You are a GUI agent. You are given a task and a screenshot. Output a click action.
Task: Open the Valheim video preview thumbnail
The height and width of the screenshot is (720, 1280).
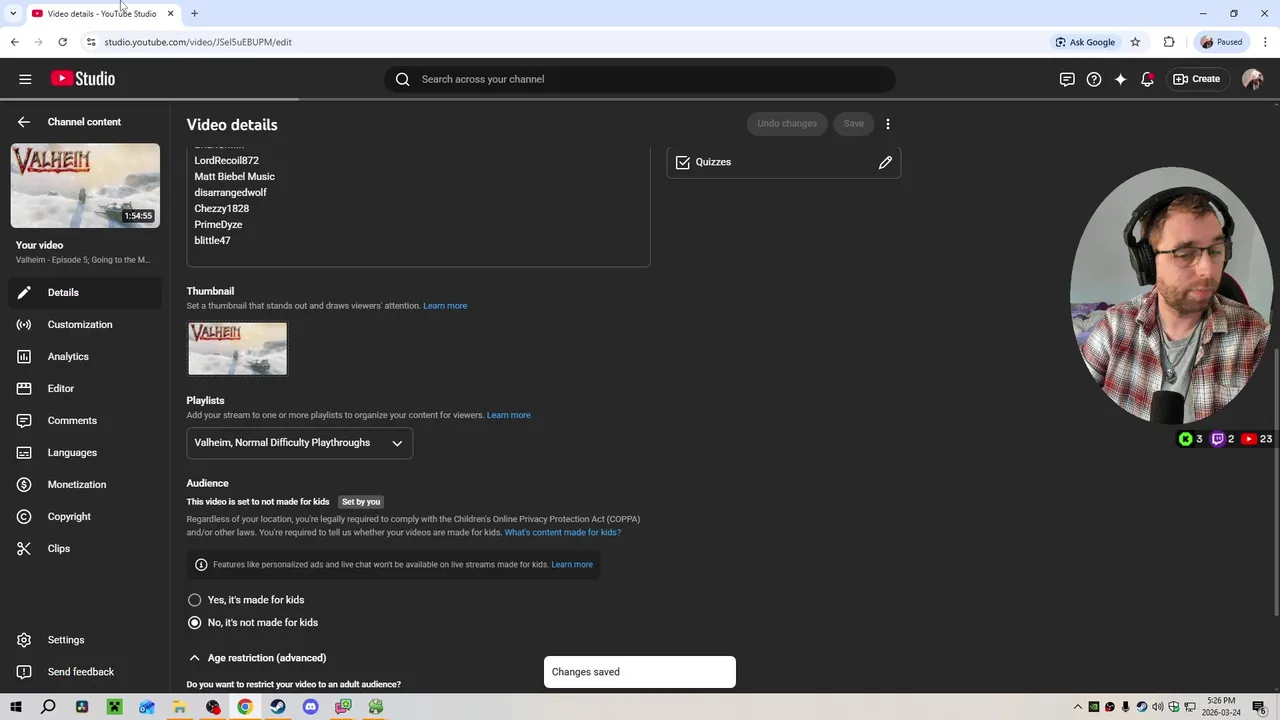coord(85,185)
